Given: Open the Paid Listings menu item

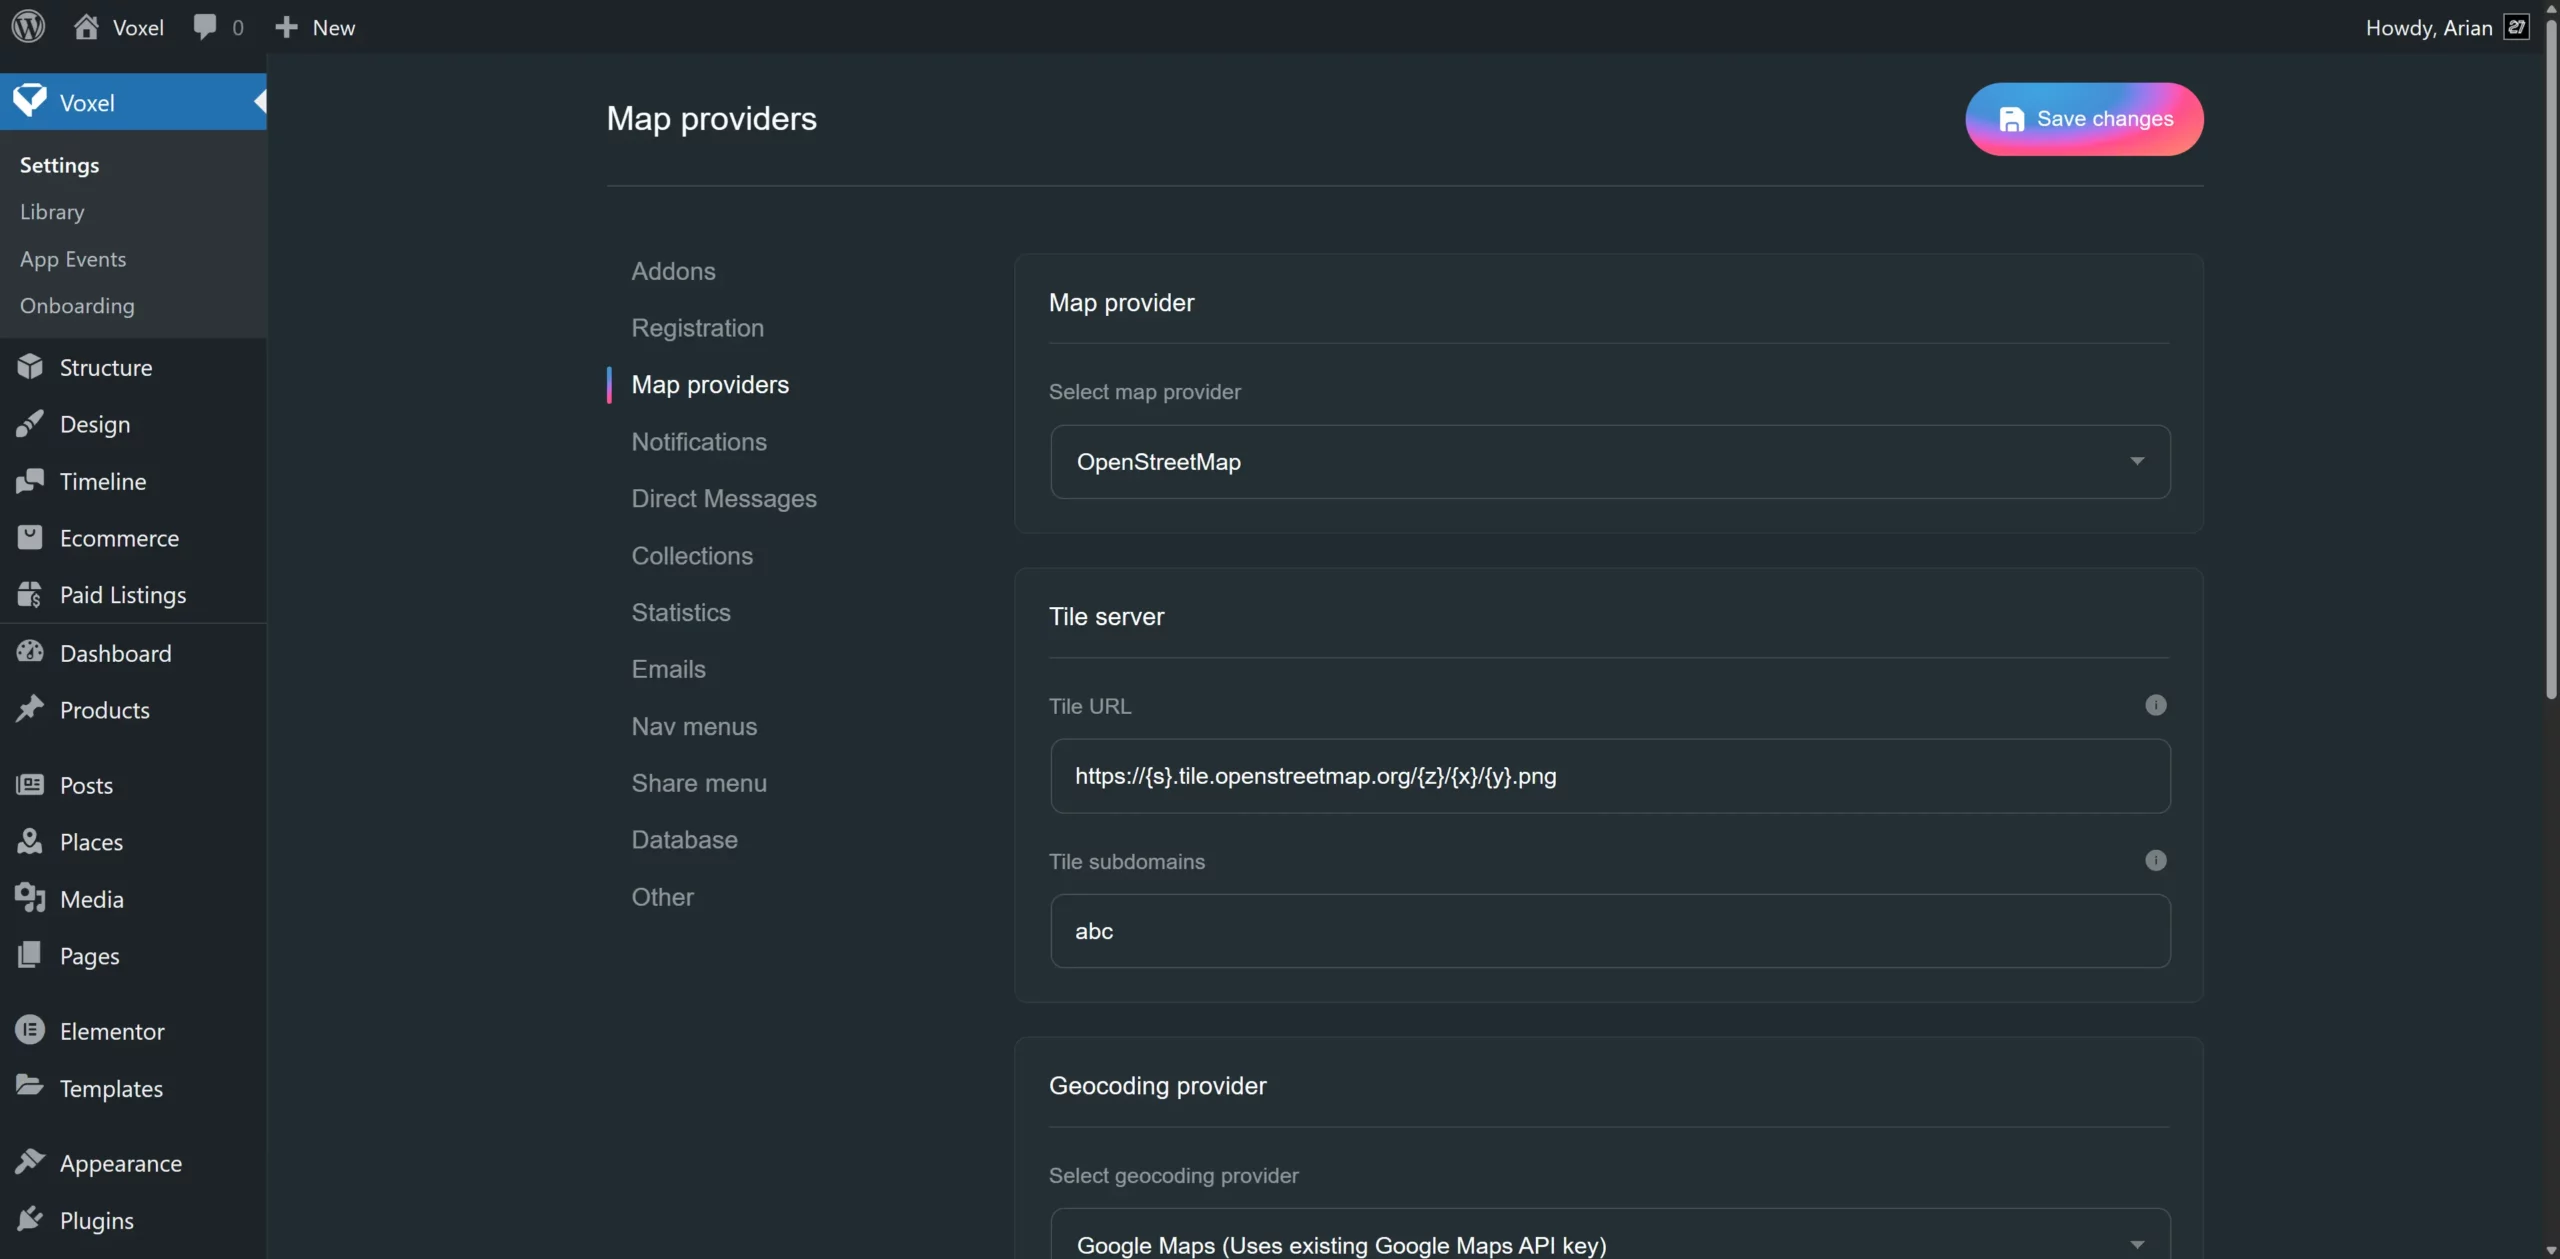Looking at the screenshot, I should click(x=123, y=596).
